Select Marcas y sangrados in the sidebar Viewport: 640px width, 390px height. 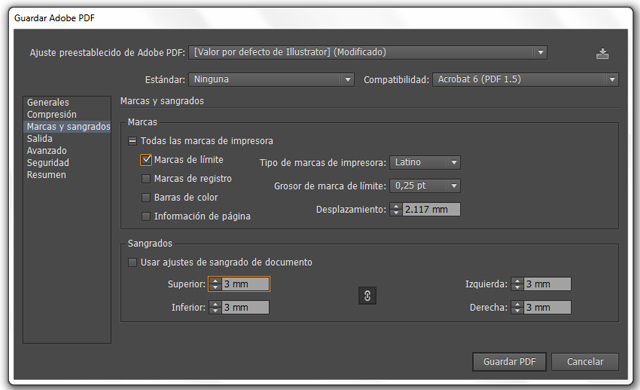click(x=68, y=126)
